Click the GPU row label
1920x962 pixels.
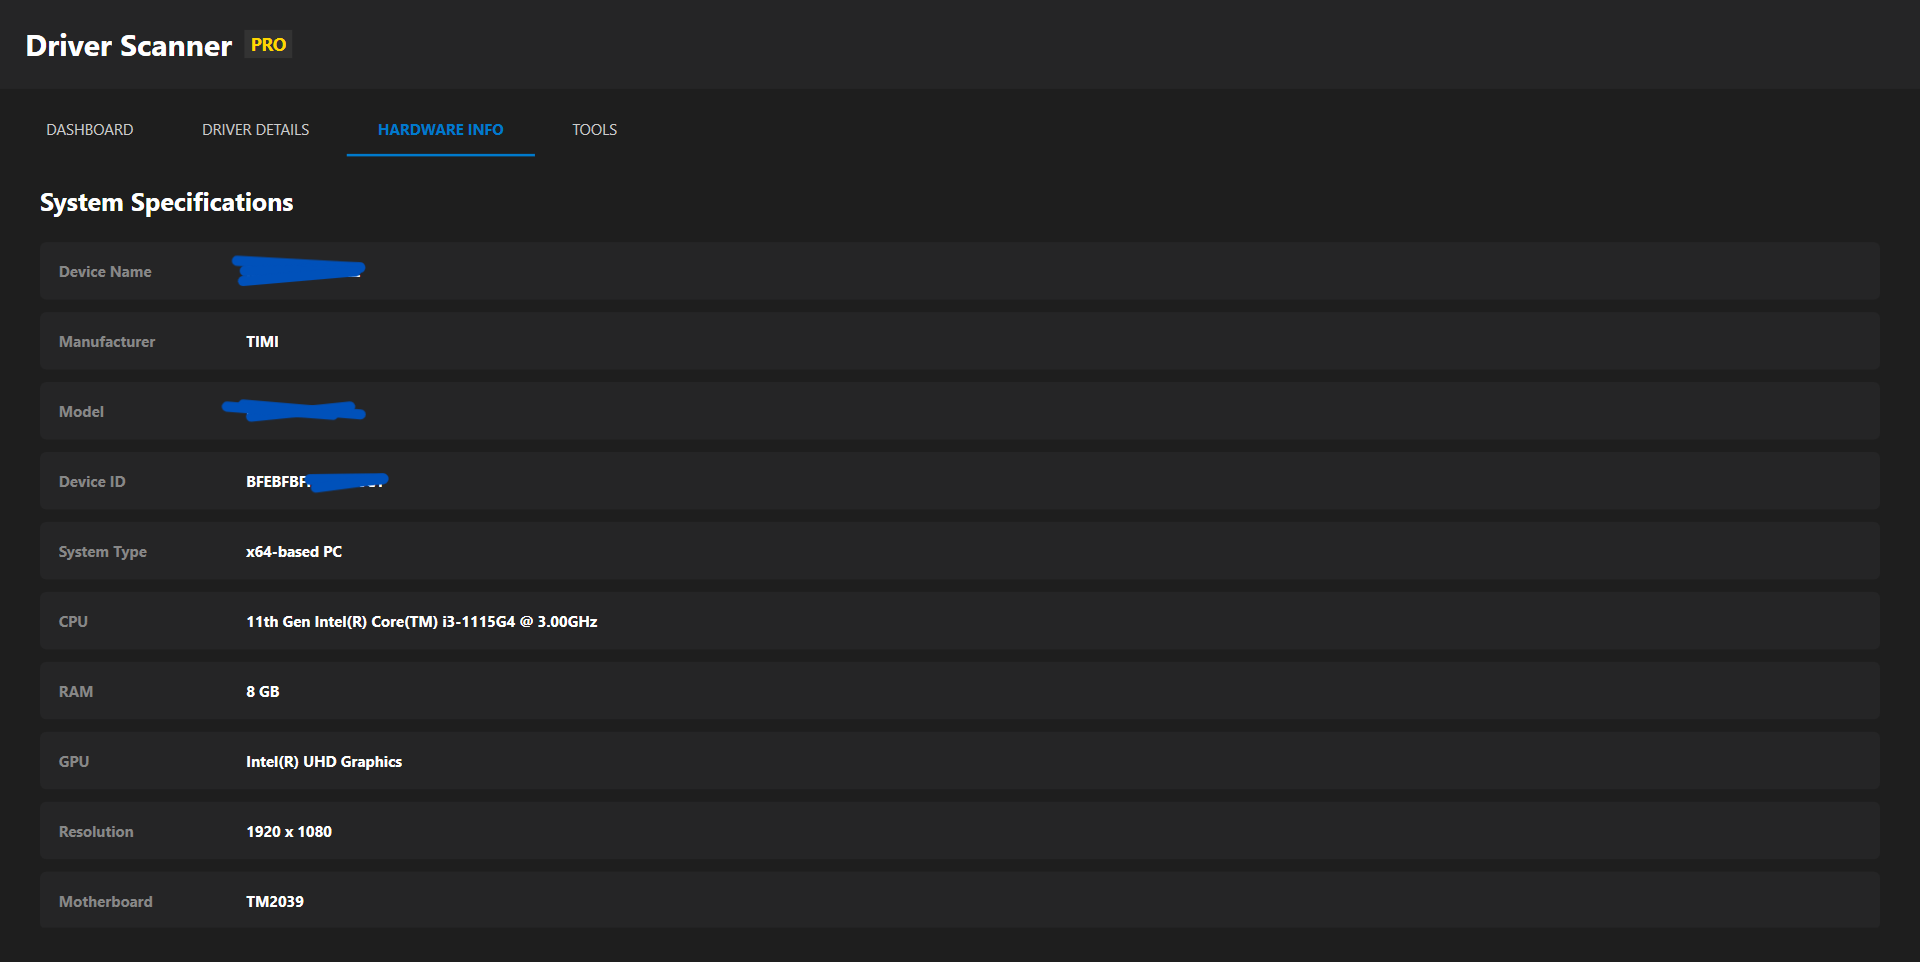[x=74, y=762]
